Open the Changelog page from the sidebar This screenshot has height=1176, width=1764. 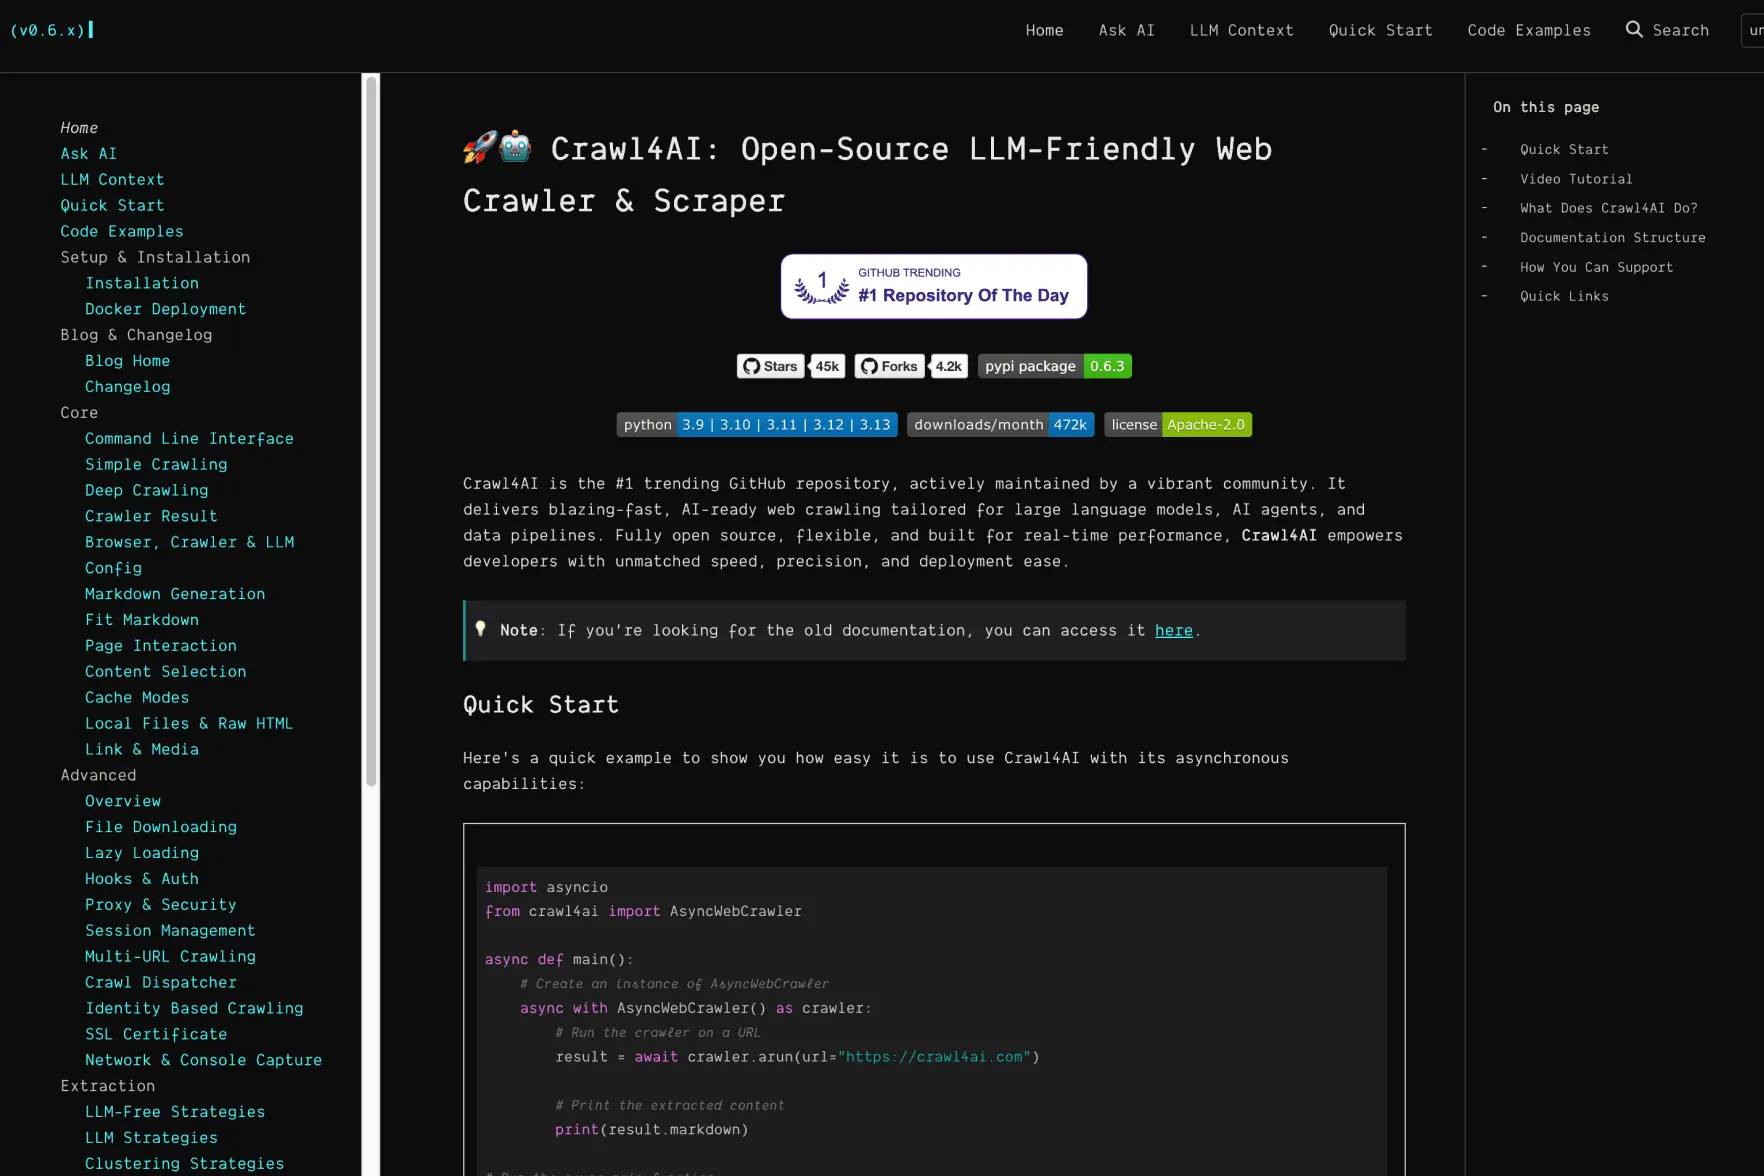[x=127, y=386]
